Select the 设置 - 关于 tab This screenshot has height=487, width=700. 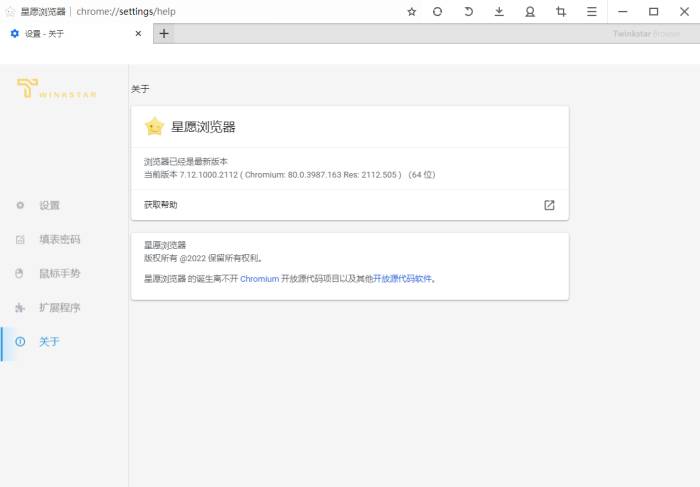[76, 33]
